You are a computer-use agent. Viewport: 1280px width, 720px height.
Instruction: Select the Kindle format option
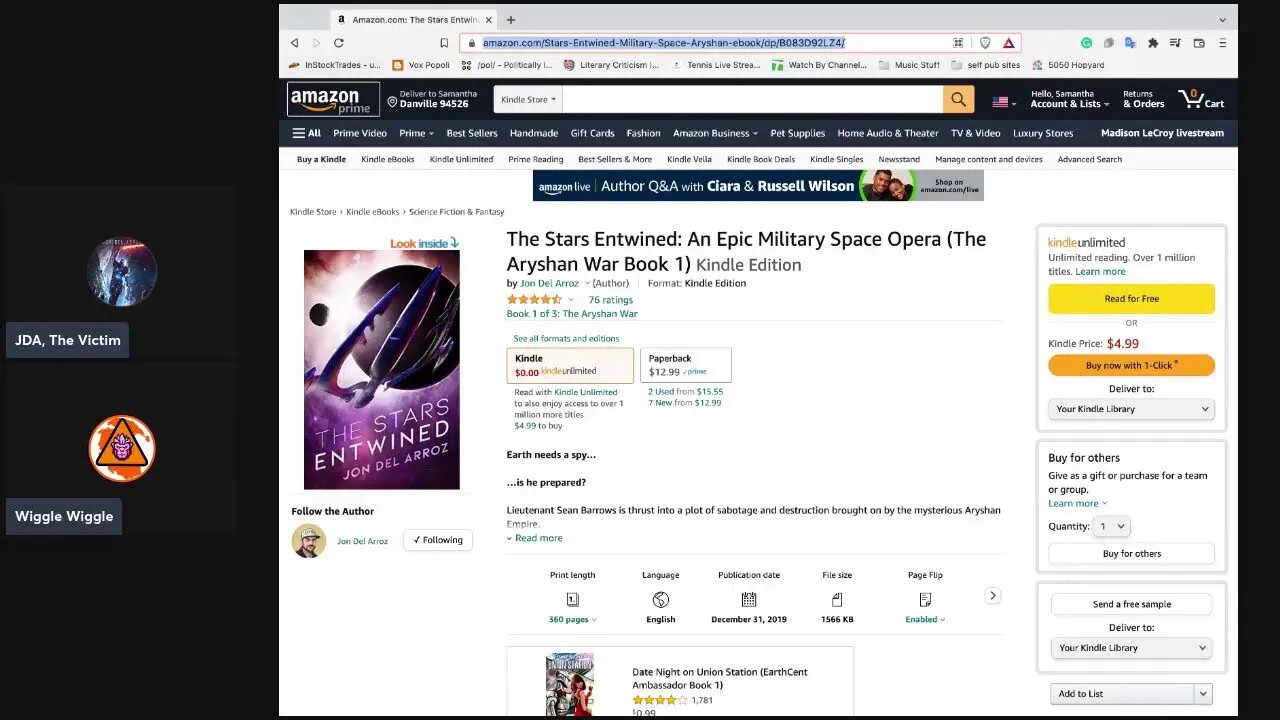569,365
